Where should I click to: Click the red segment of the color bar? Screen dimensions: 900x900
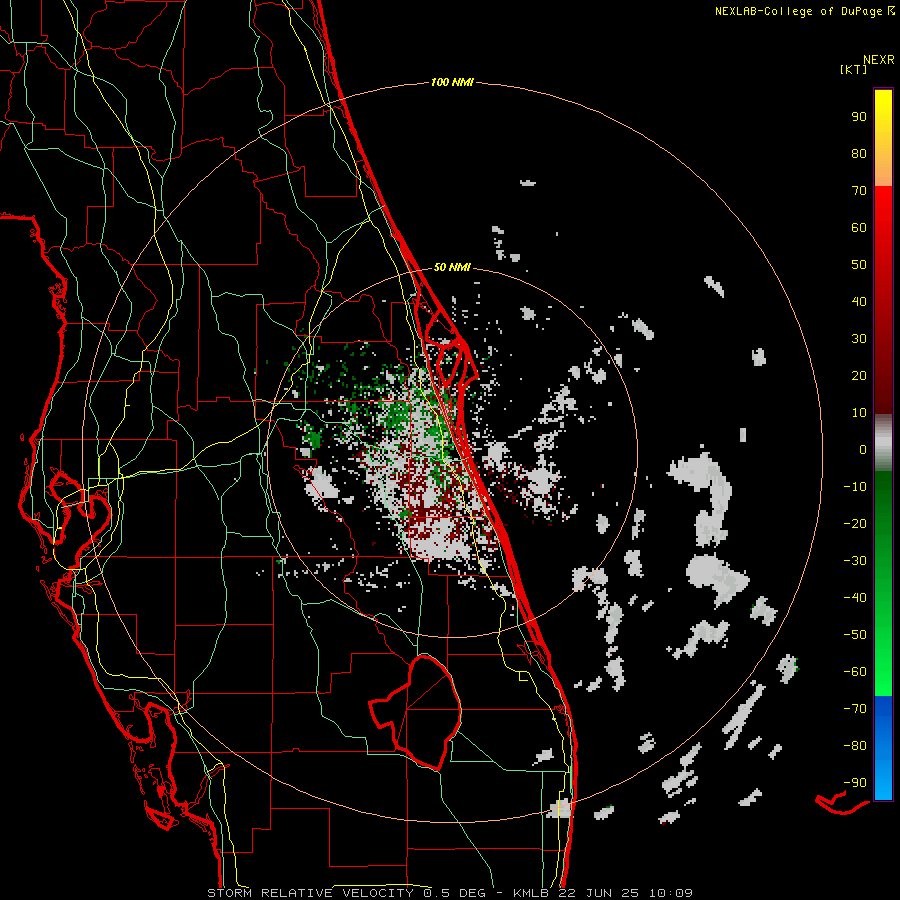pos(883,300)
